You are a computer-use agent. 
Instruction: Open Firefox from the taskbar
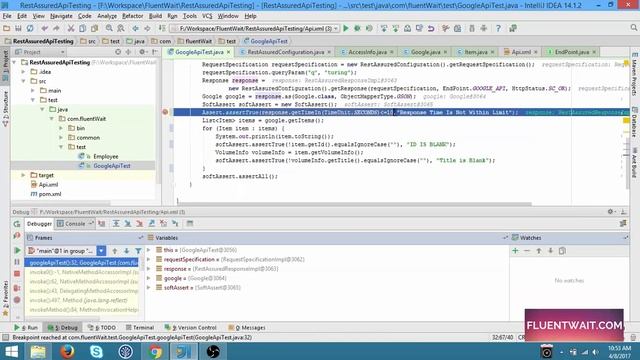coord(67,351)
